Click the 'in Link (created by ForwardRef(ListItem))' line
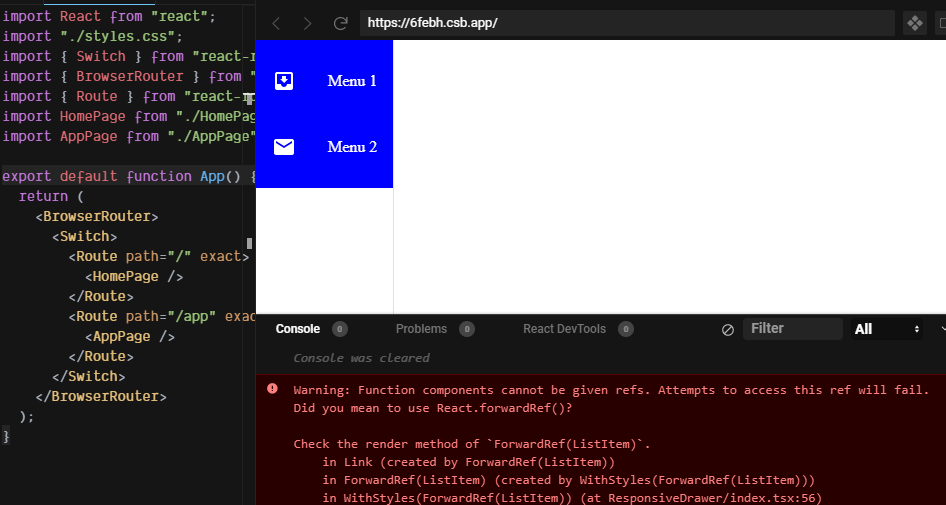The width and height of the screenshot is (946, 505). point(468,462)
